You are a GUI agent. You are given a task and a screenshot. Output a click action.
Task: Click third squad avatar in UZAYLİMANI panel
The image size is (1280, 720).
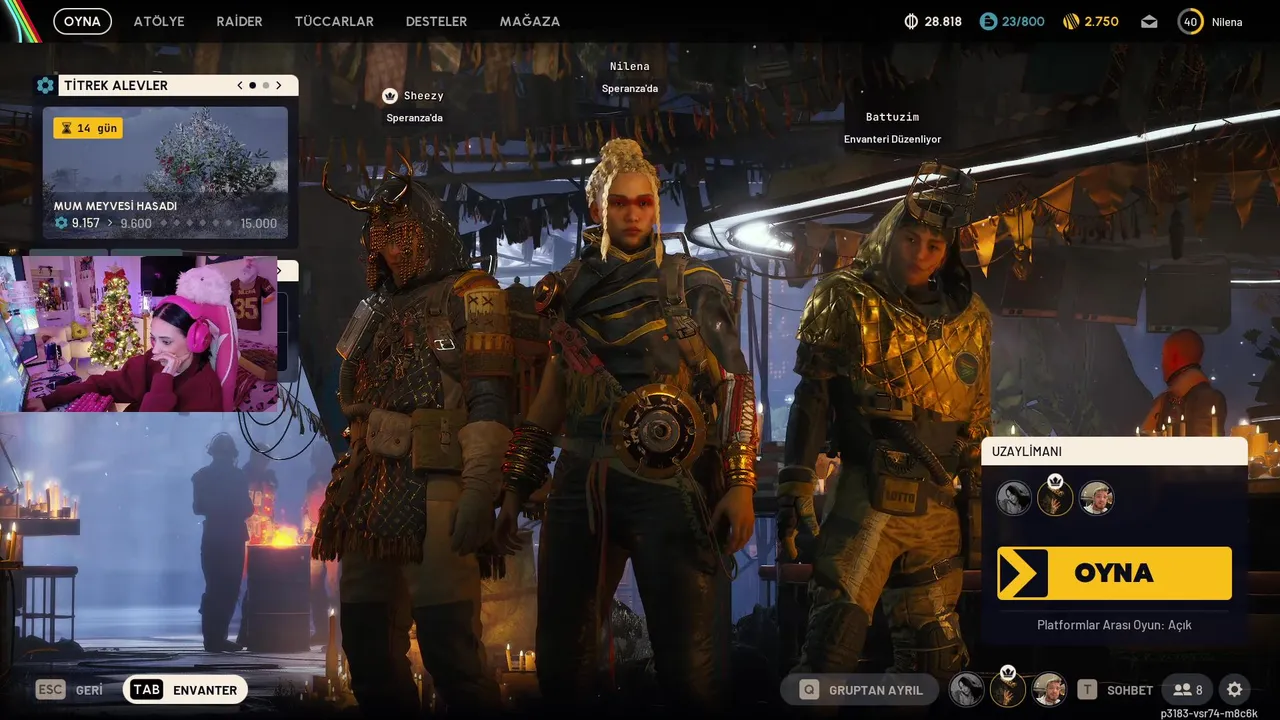point(1097,498)
